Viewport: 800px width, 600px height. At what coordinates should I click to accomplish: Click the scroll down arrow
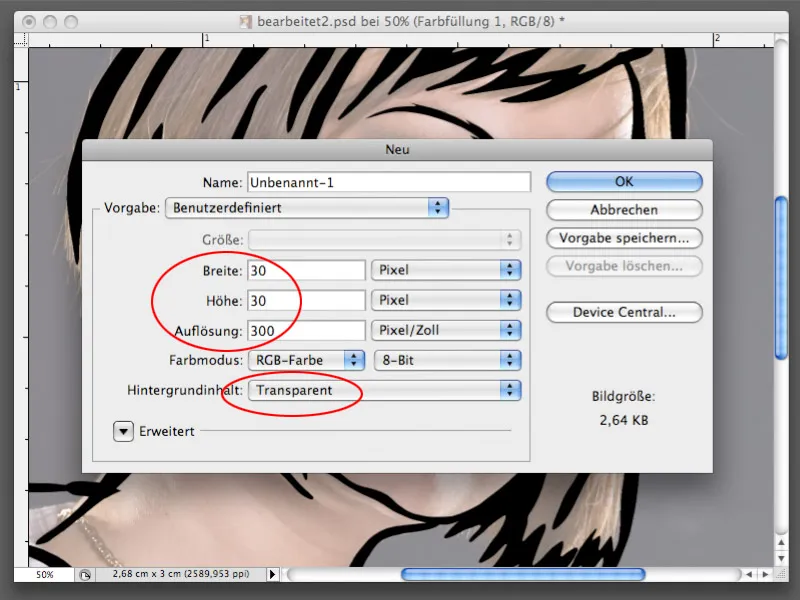click(781, 559)
